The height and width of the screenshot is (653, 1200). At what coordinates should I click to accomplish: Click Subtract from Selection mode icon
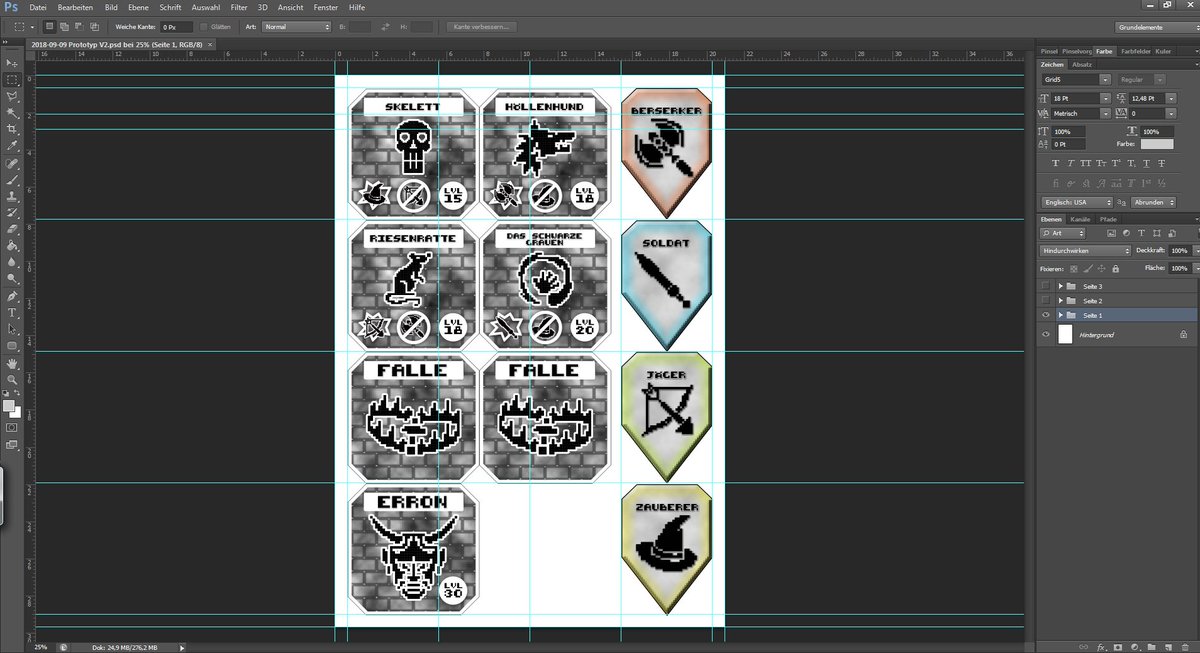[78, 26]
